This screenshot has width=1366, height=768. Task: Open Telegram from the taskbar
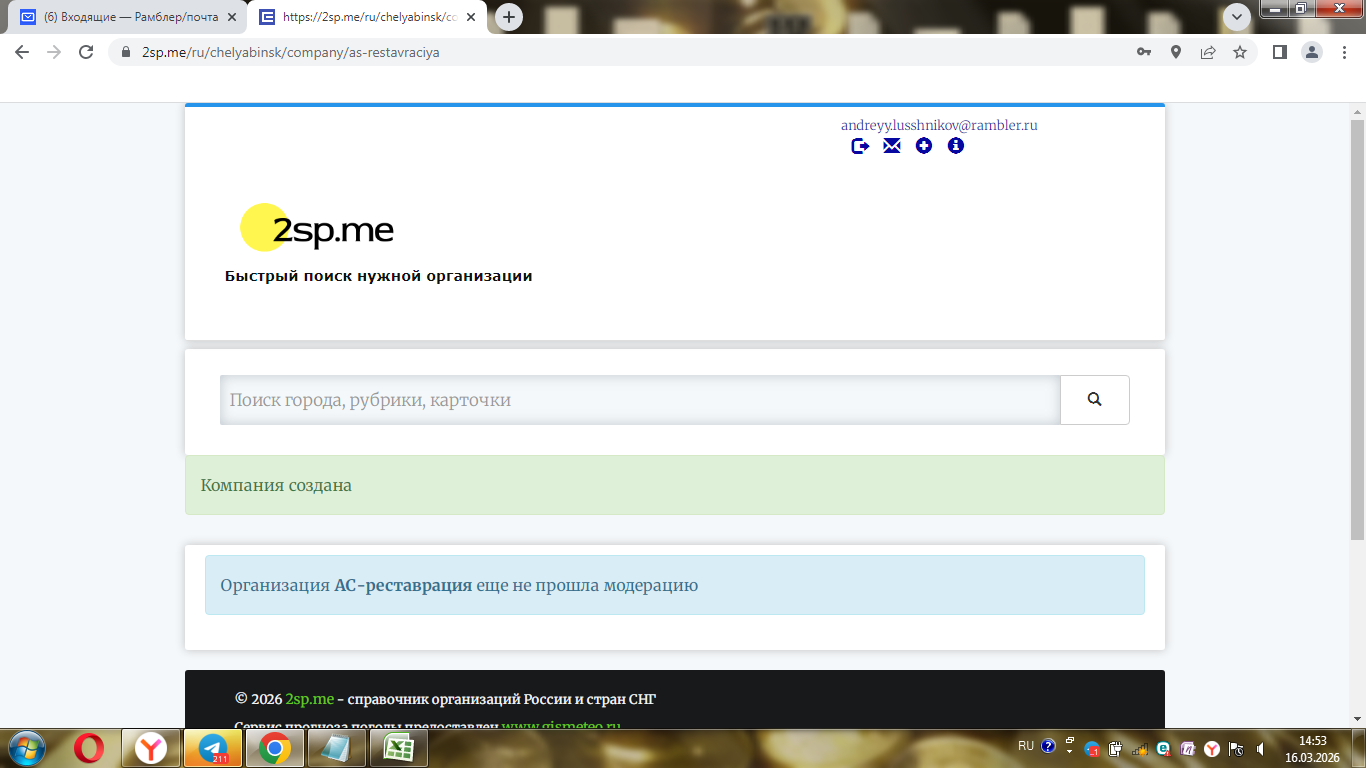pos(213,747)
